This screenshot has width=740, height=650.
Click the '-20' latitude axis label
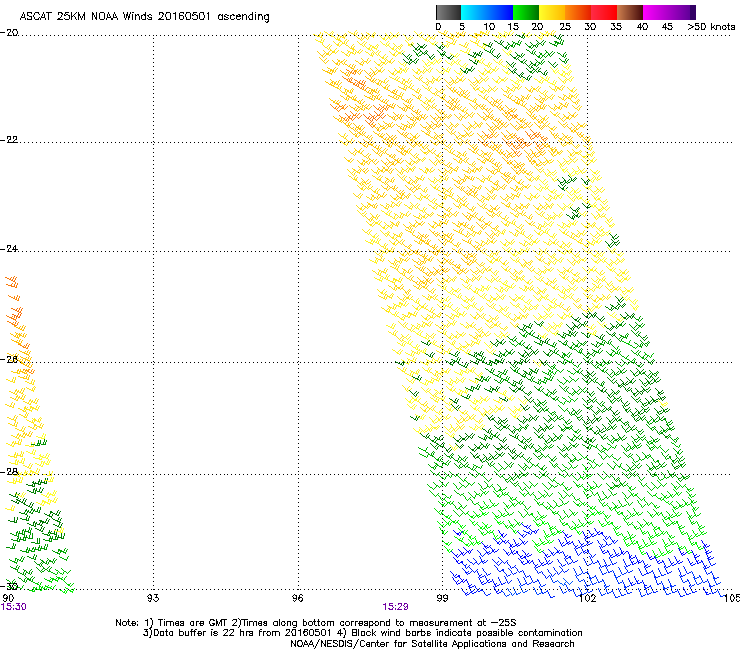[x=9, y=32]
